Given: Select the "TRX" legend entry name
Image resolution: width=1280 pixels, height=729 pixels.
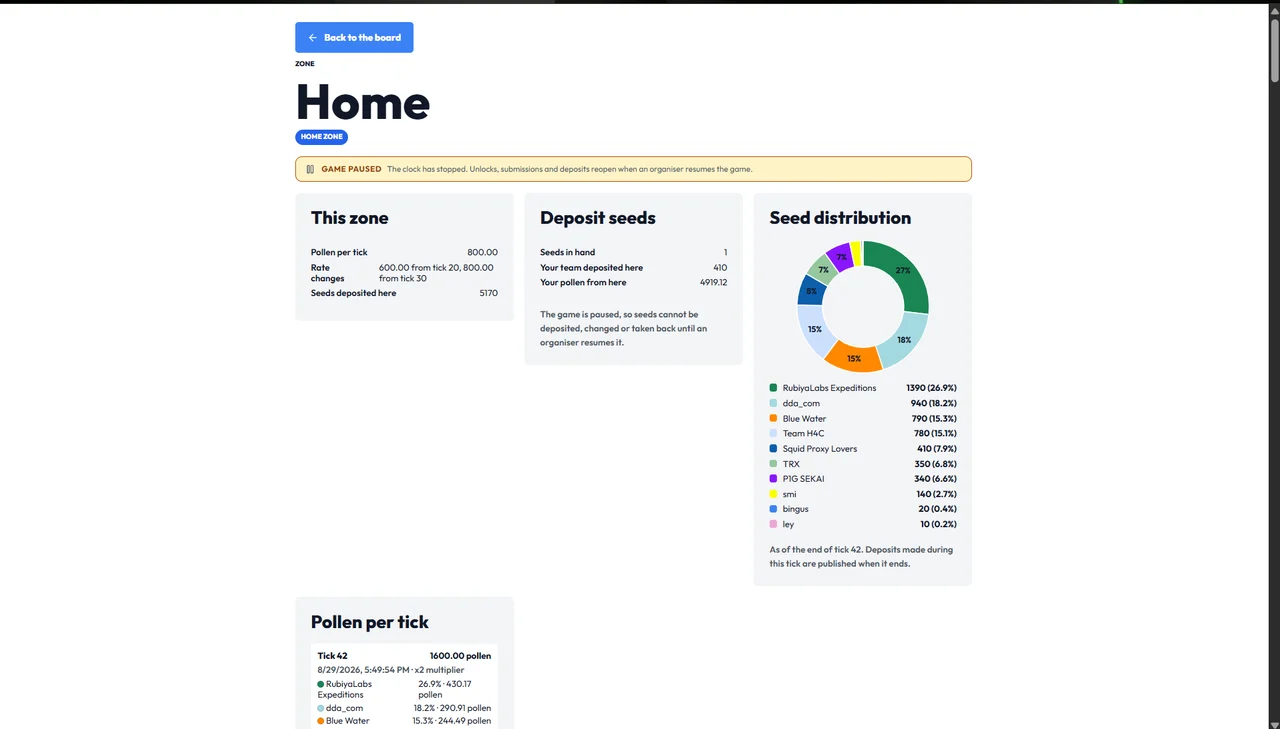Looking at the screenshot, I should tap(791, 464).
